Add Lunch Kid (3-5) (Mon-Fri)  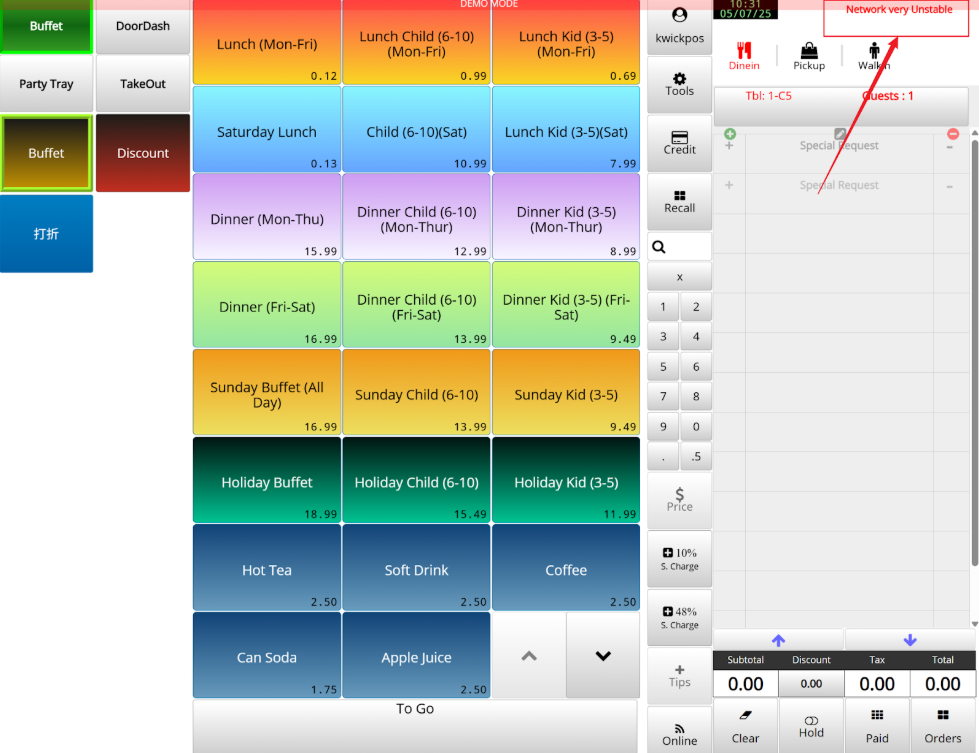click(x=566, y=44)
